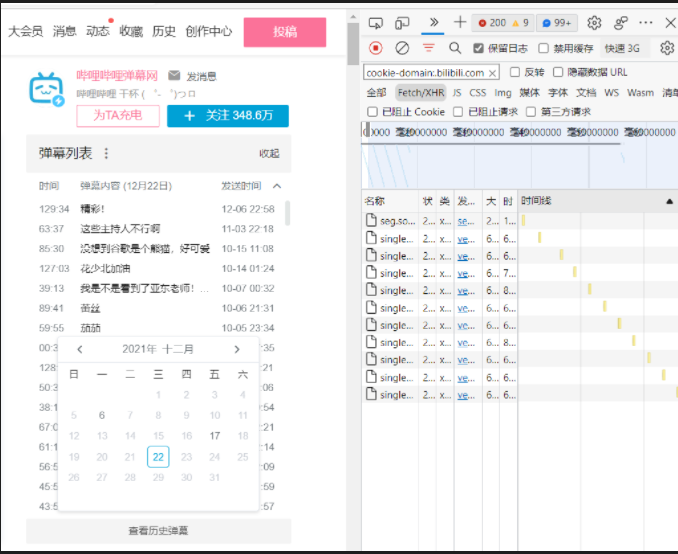Click the 关注 348.6万 follow button
The height and width of the screenshot is (554, 678).
click(x=228, y=115)
